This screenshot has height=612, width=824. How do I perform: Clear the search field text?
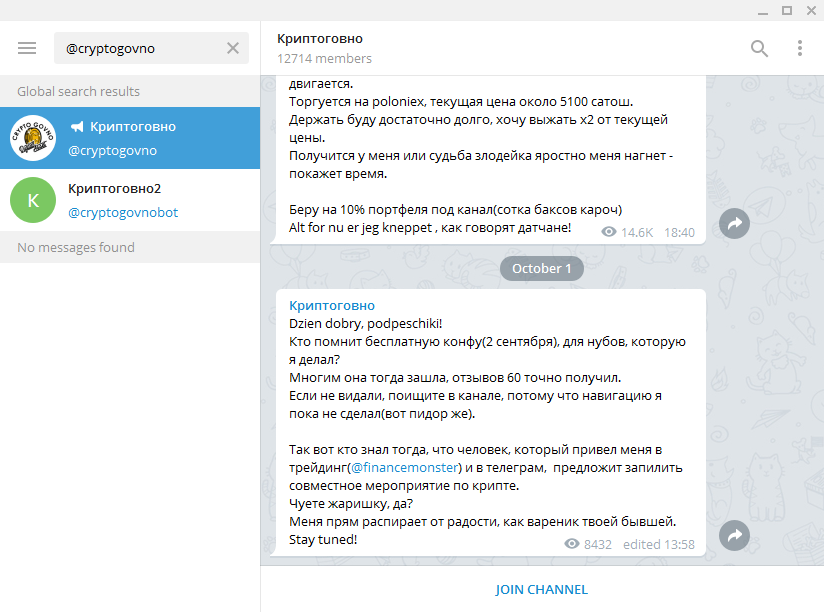pos(233,48)
